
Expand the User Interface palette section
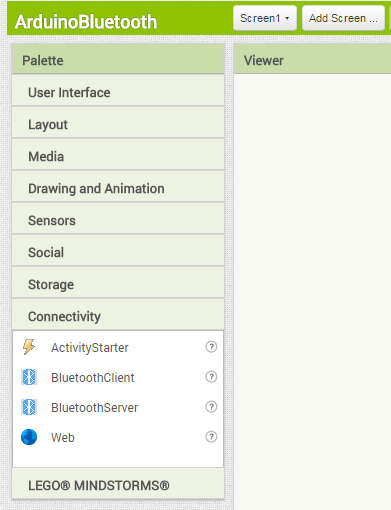118,91
